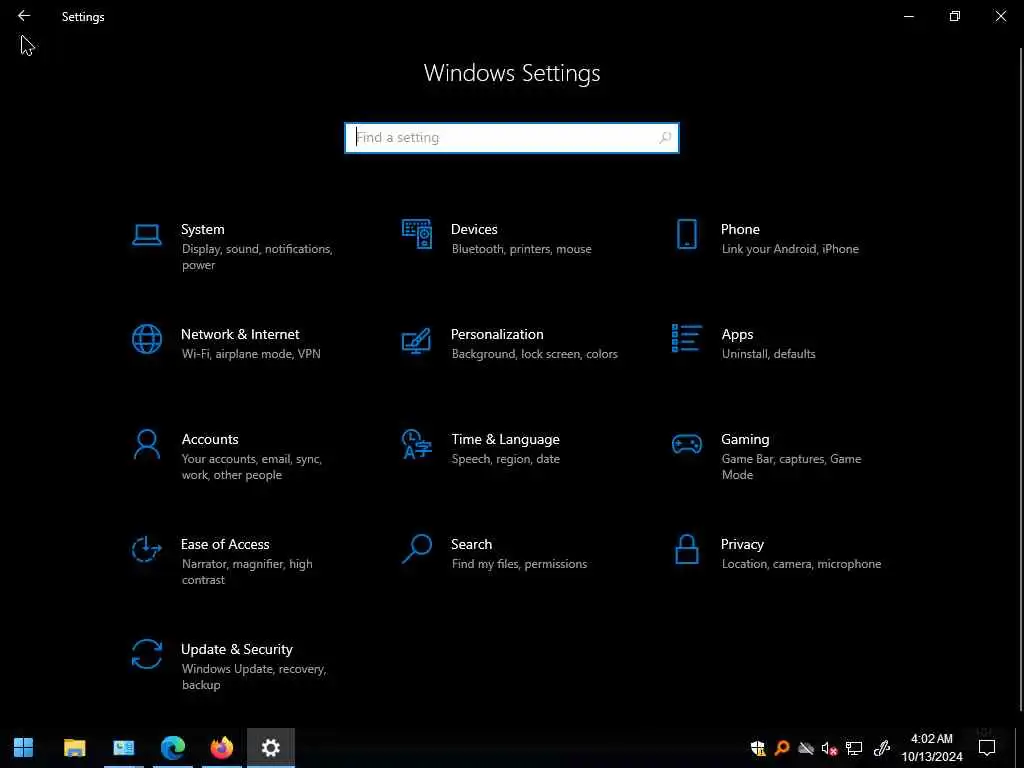
Task: Open Network & Internet globe icon
Action: coord(146,339)
